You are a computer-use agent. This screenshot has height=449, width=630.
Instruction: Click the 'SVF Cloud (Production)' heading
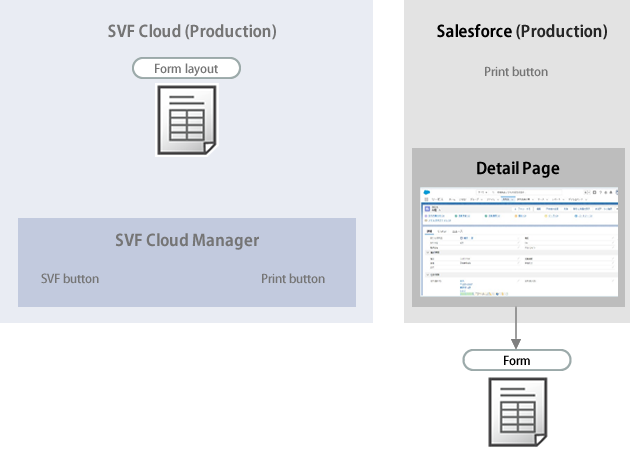(192, 31)
